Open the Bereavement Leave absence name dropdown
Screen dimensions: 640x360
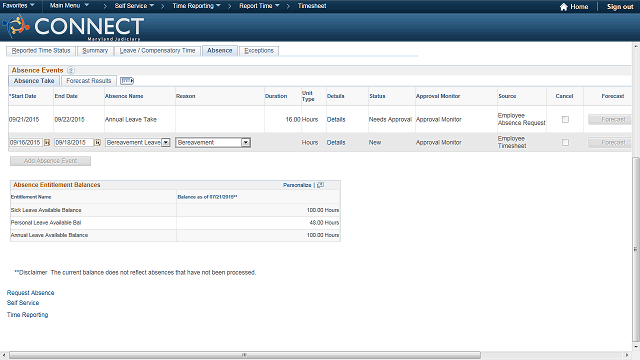pyautogui.click(x=138, y=142)
